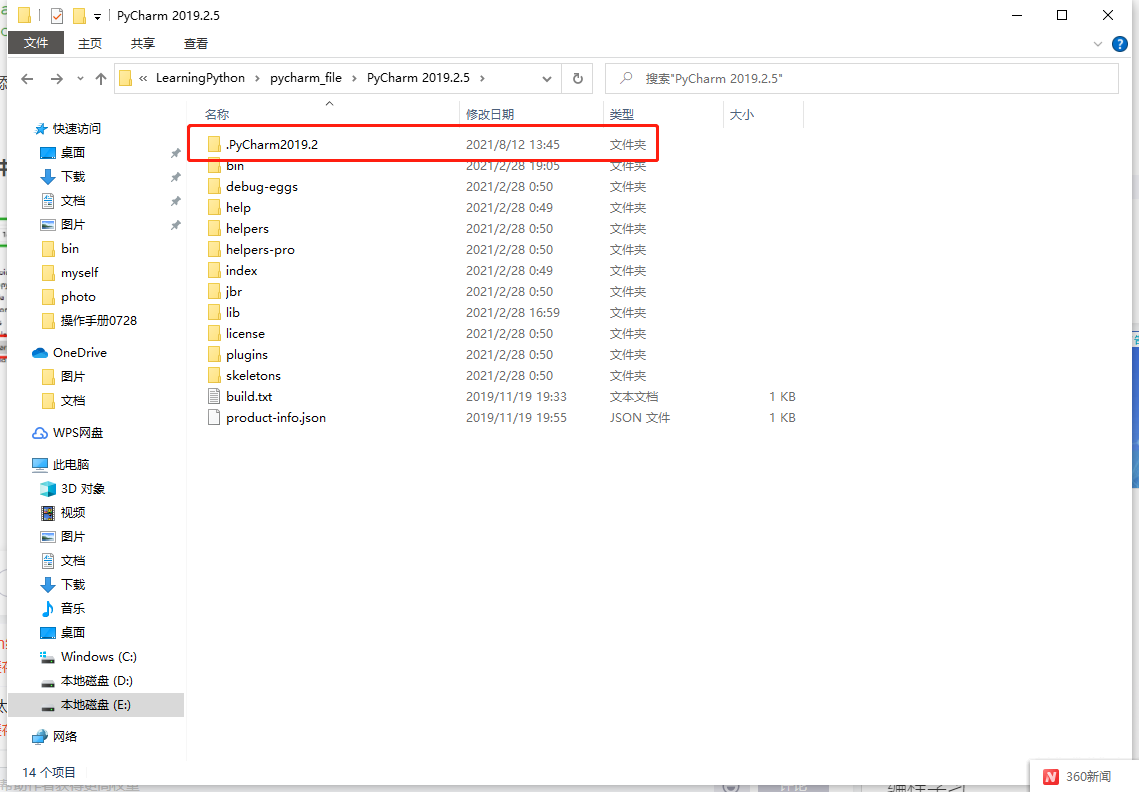The image size is (1139, 792).
Task: Sort files by 大小 column
Action: pyautogui.click(x=742, y=115)
